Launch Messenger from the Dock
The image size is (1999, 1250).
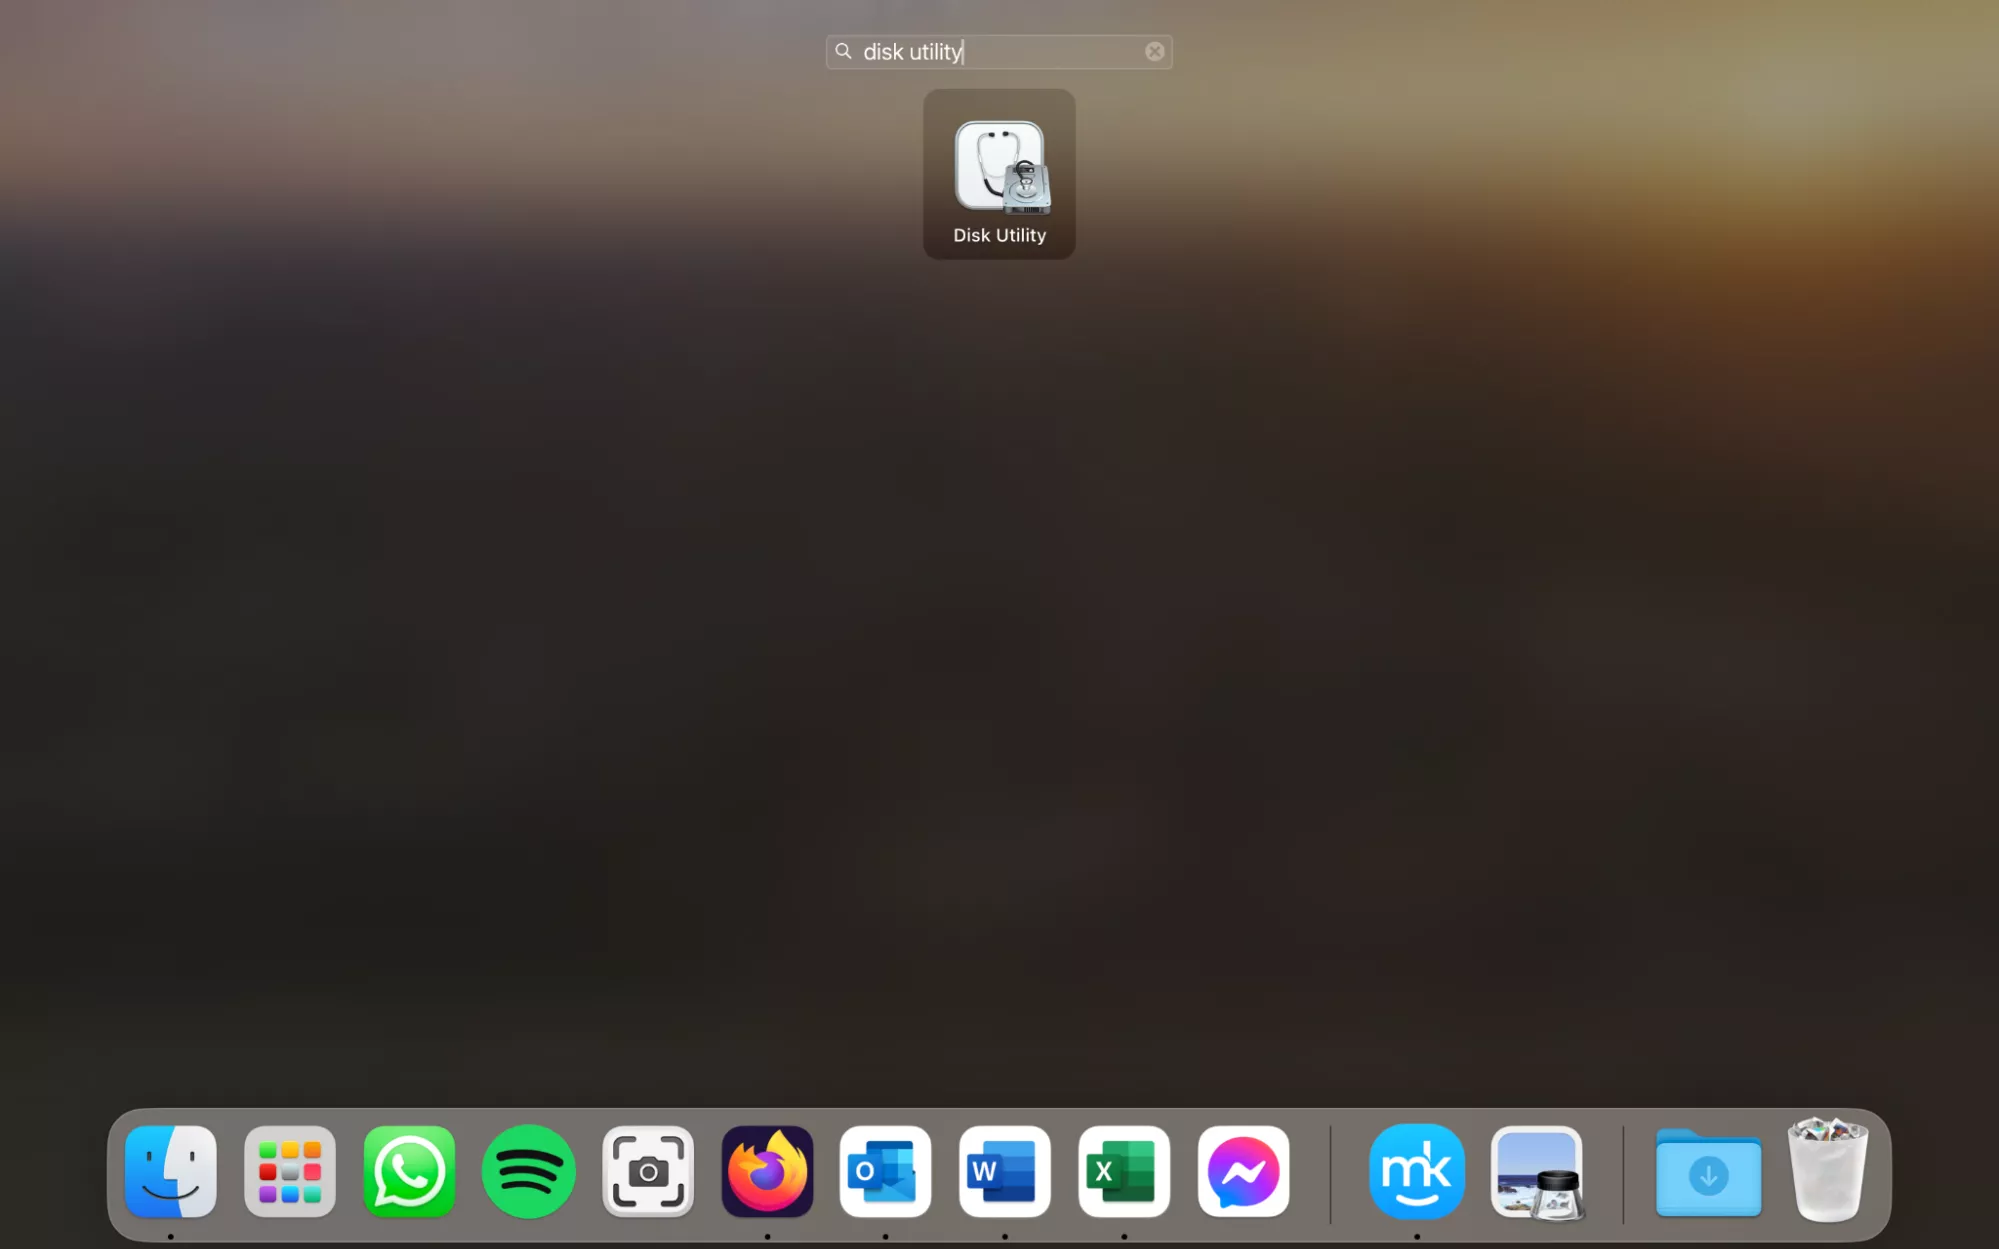[x=1243, y=1171]
